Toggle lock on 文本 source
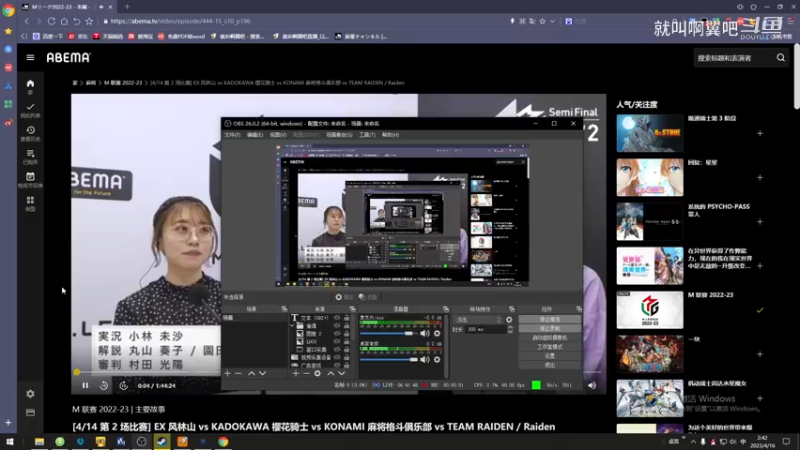 tap(346, 318)
